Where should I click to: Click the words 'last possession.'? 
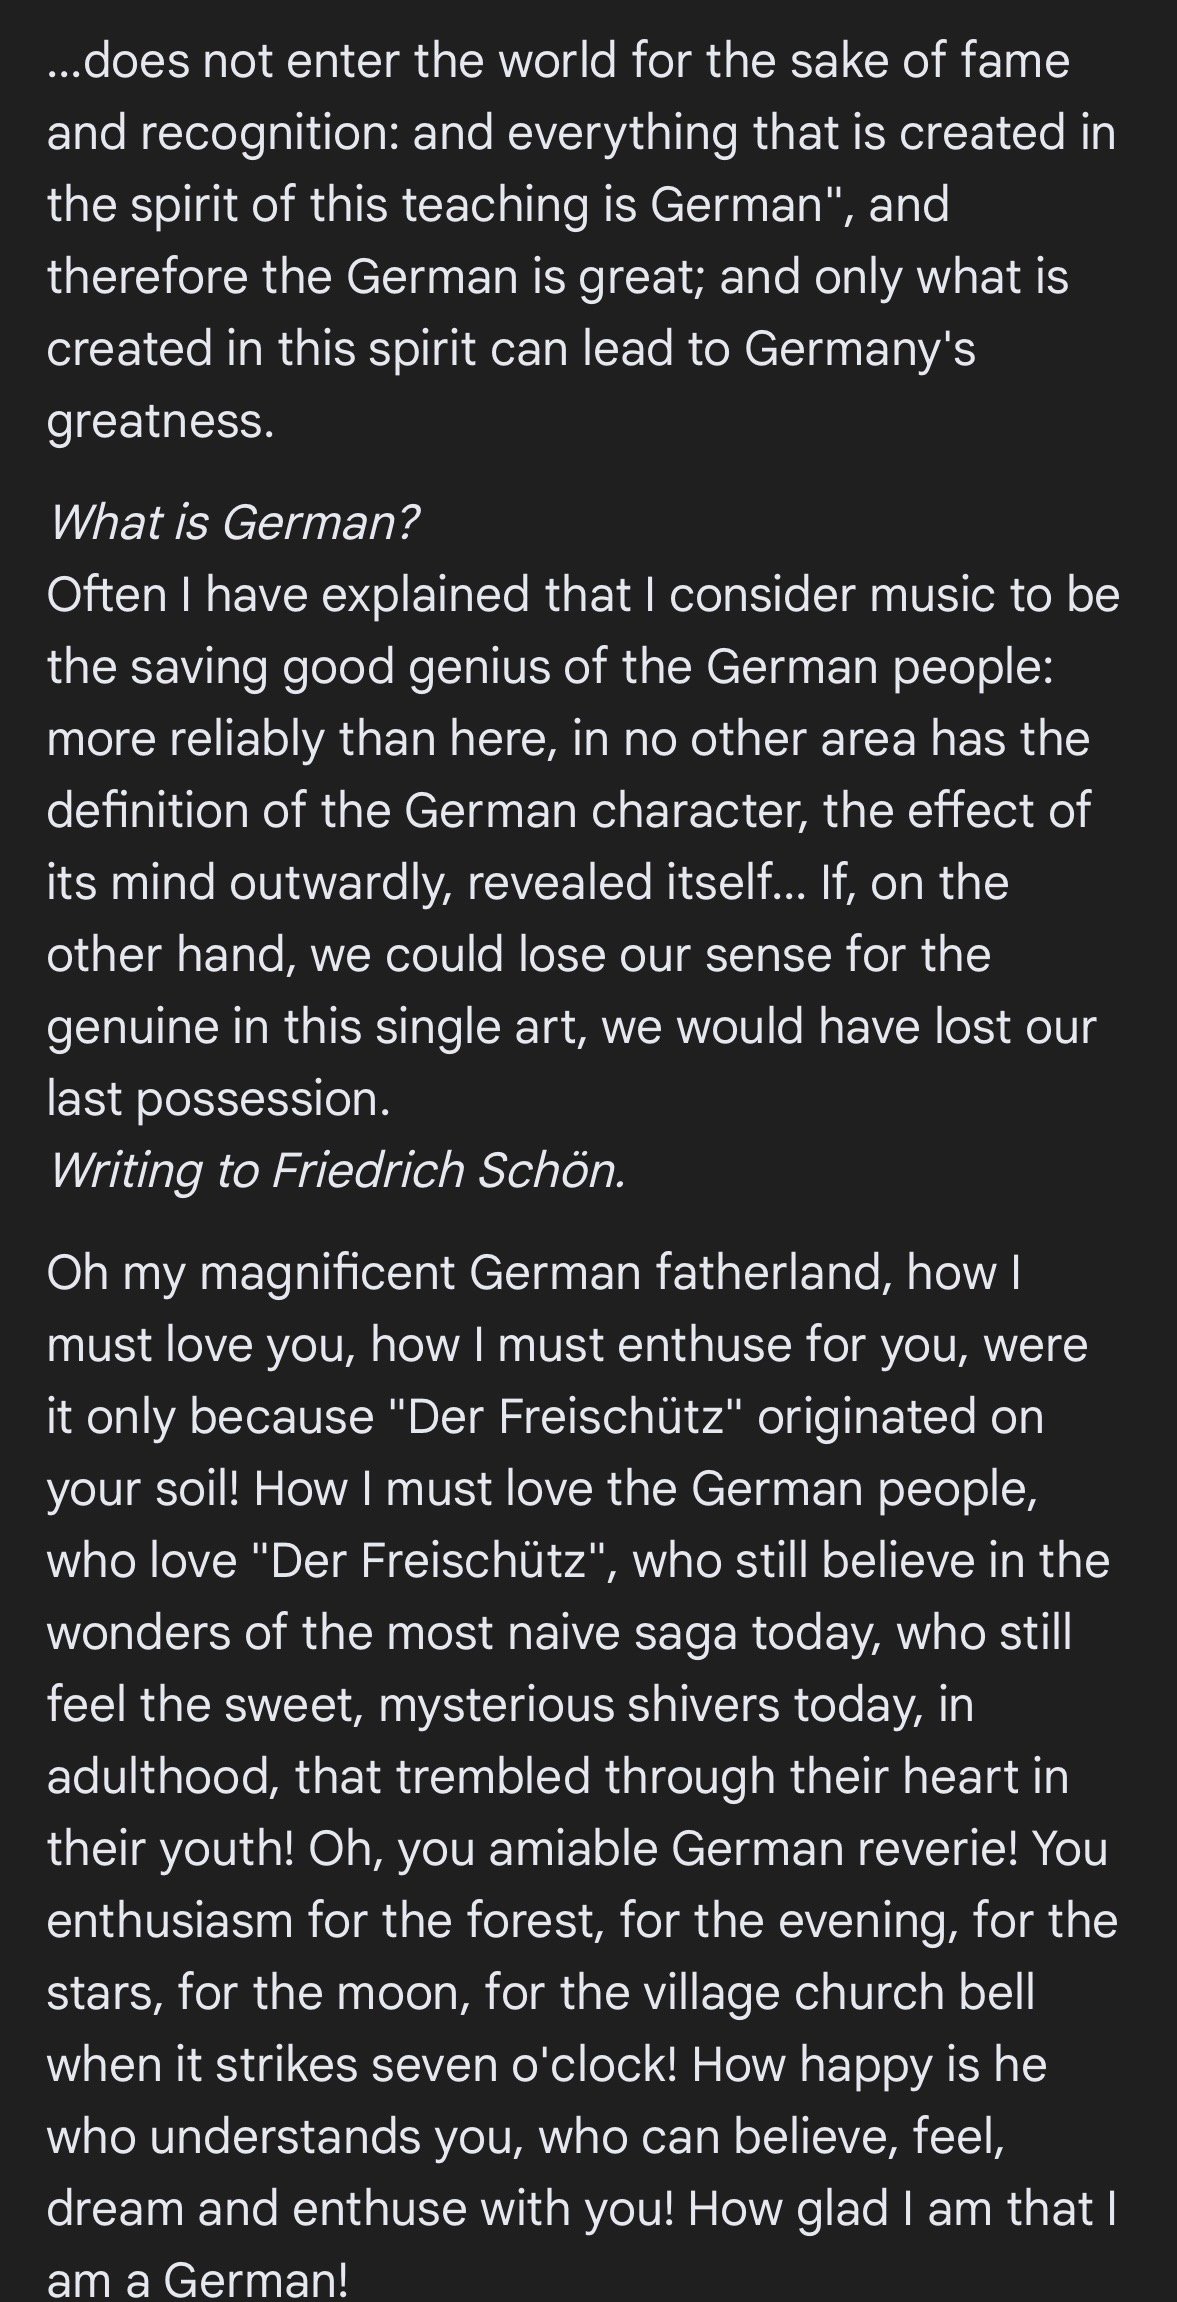tap(217, 1098)
